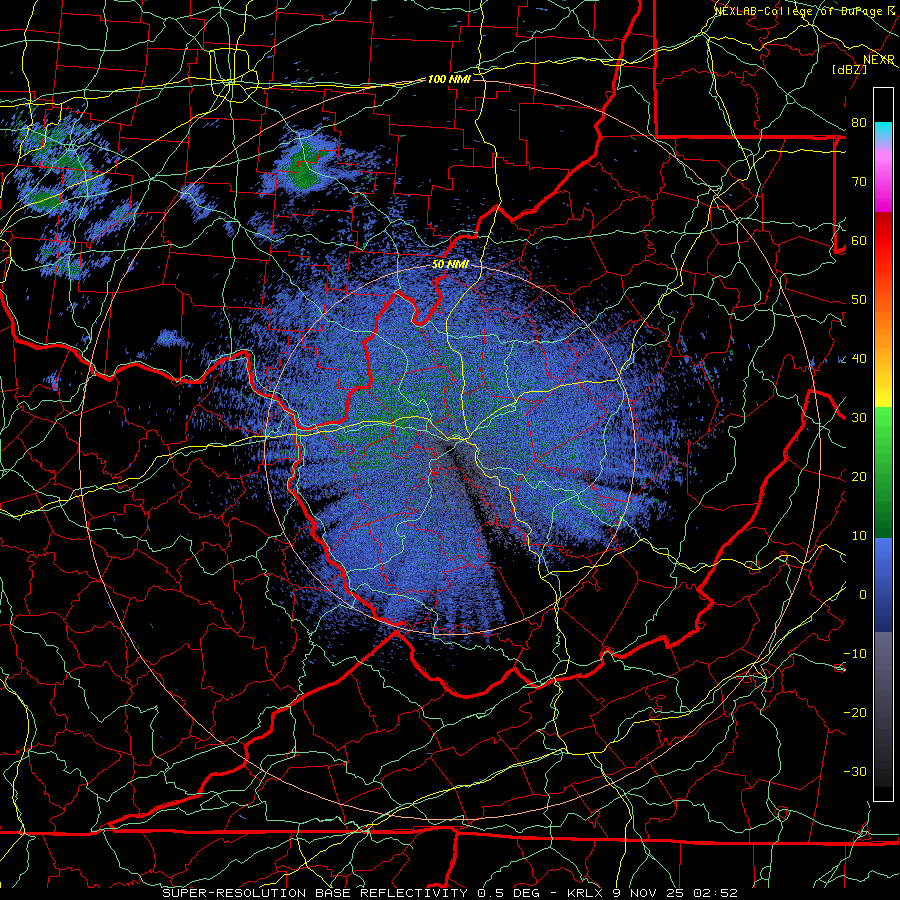This screenshot has height=900, width=900.
Task: Click the reflectivity color legend bar
Action: [883, 444]
